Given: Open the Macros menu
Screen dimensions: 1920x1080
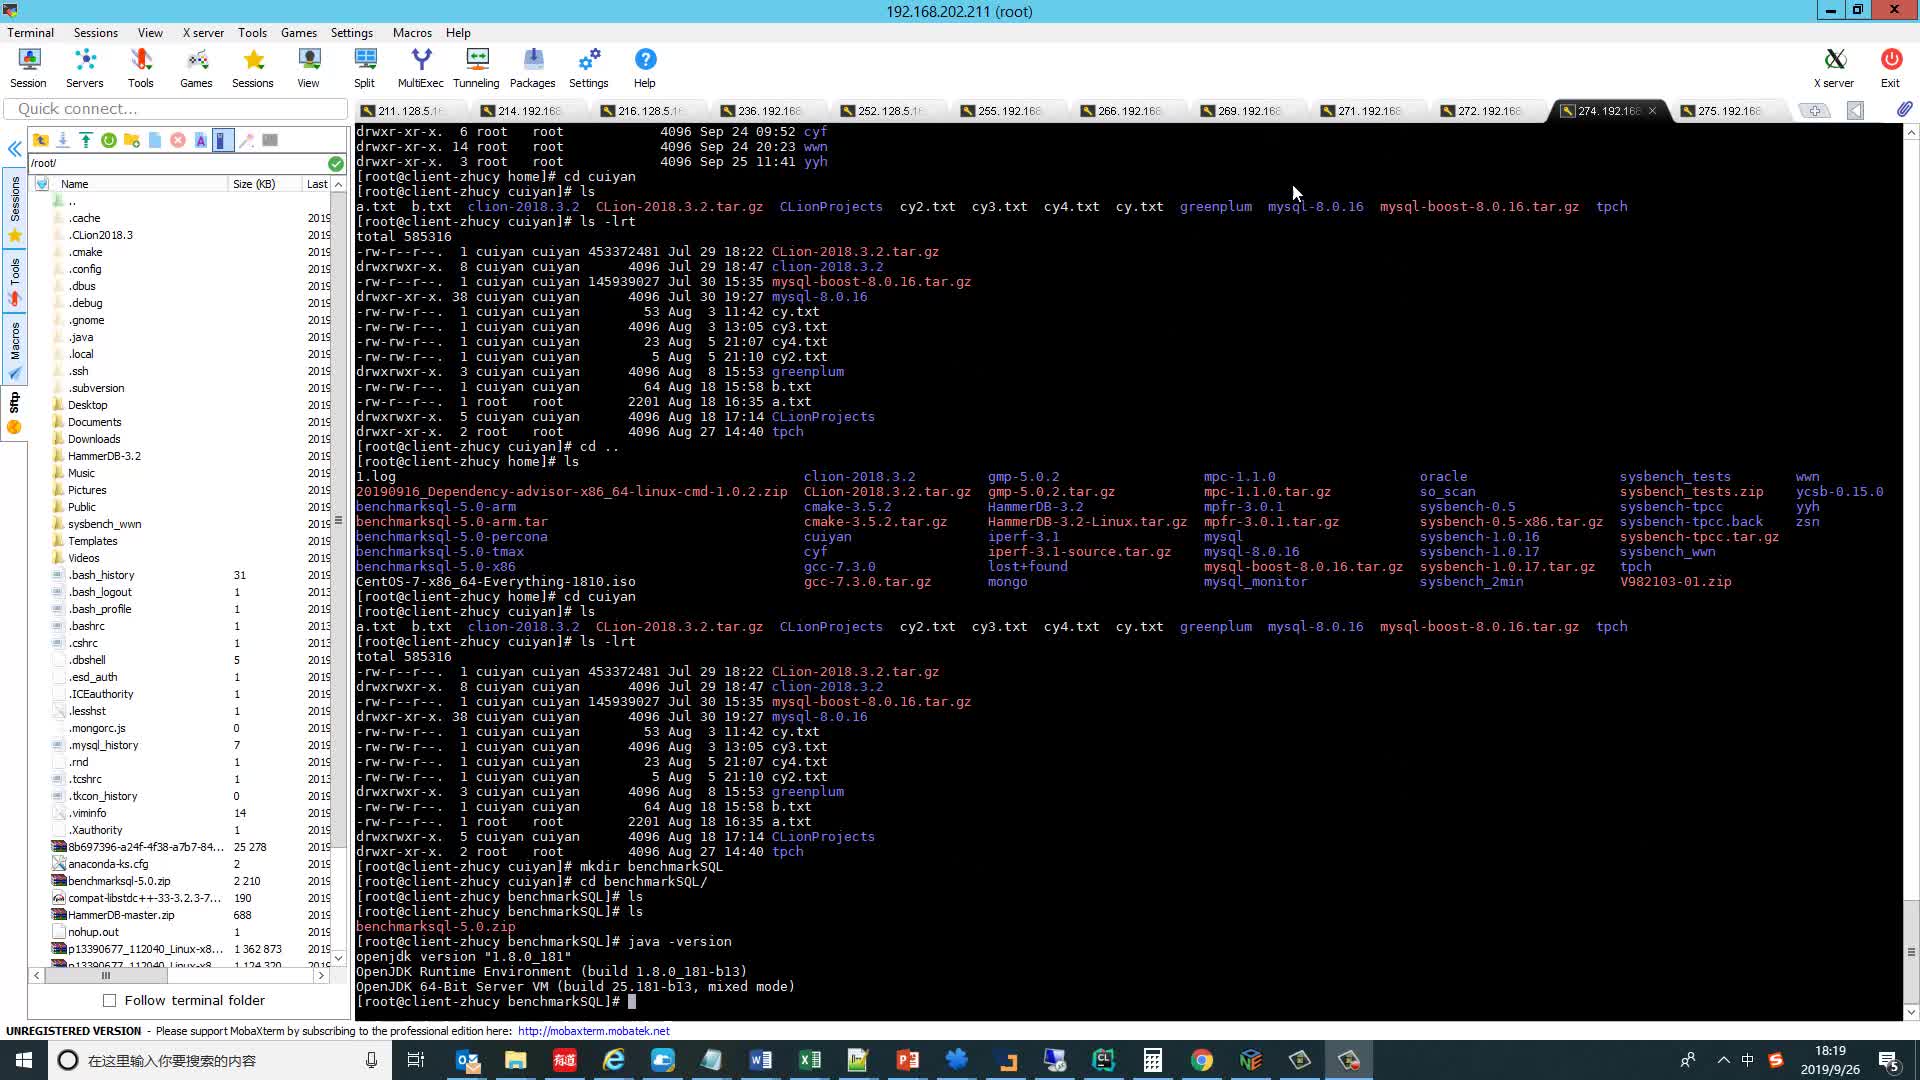Looking at the screenshot, I should coord(411,32).
